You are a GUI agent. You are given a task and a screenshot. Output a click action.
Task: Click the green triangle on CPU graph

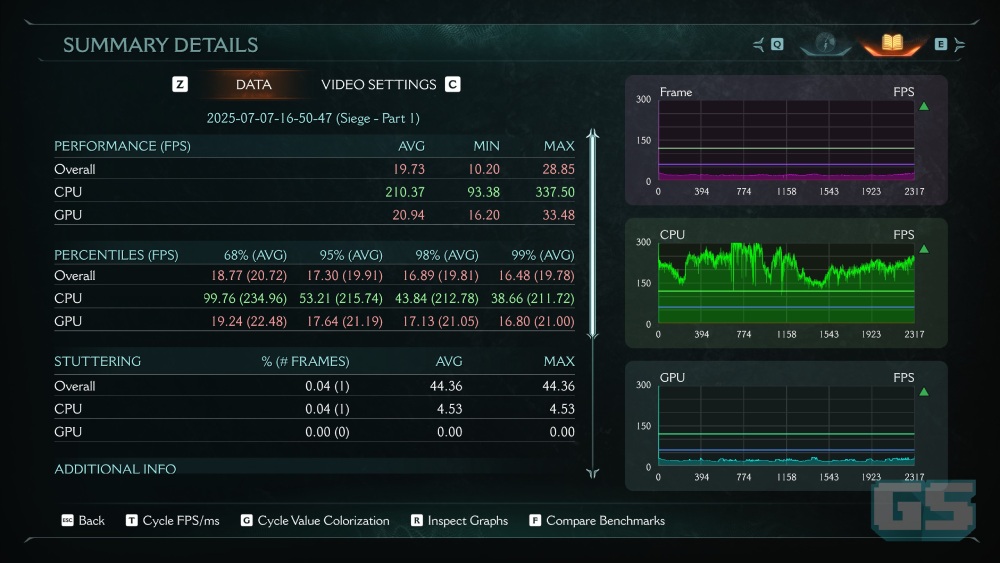[x=923, y=249]
